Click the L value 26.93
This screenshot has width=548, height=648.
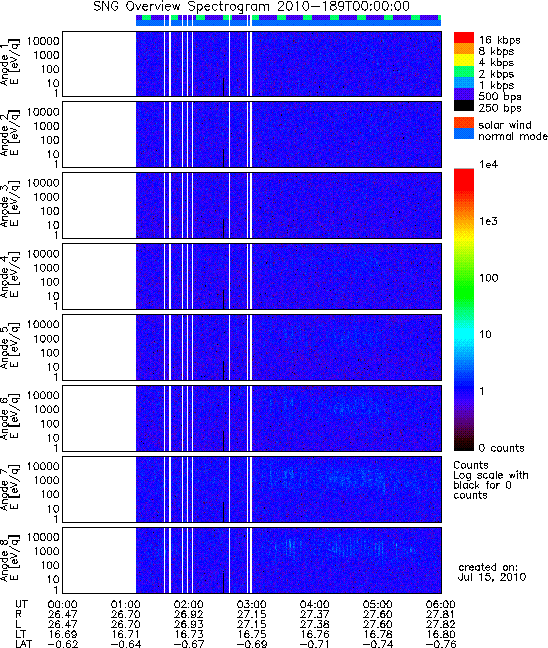188,624
